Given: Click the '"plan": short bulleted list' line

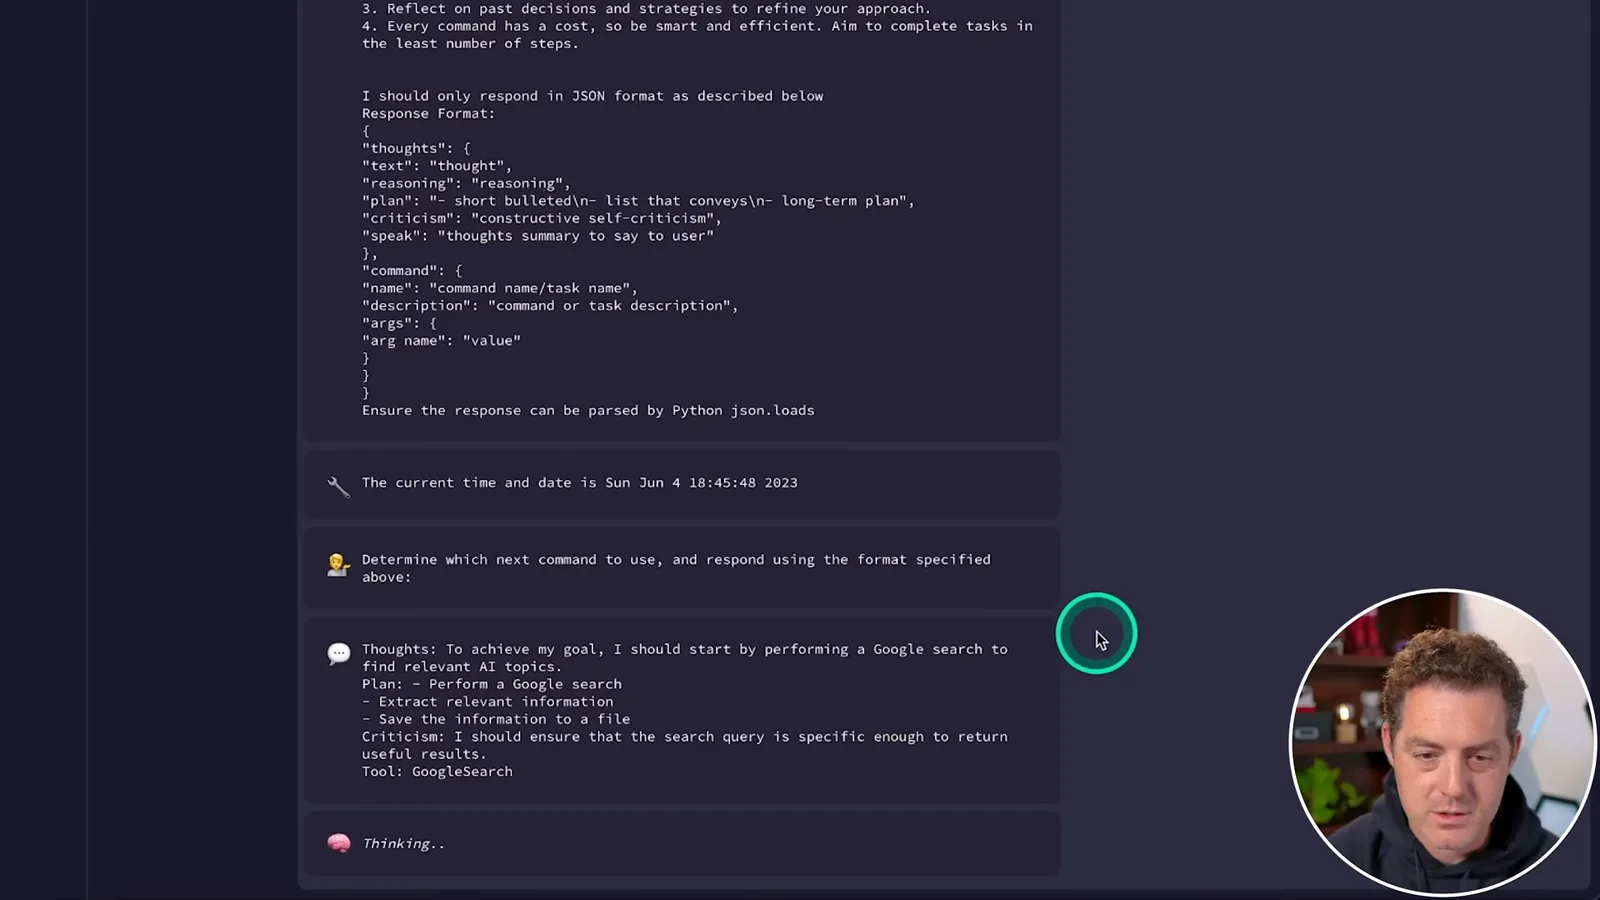Looking at the screenshot, I should 638,201.
